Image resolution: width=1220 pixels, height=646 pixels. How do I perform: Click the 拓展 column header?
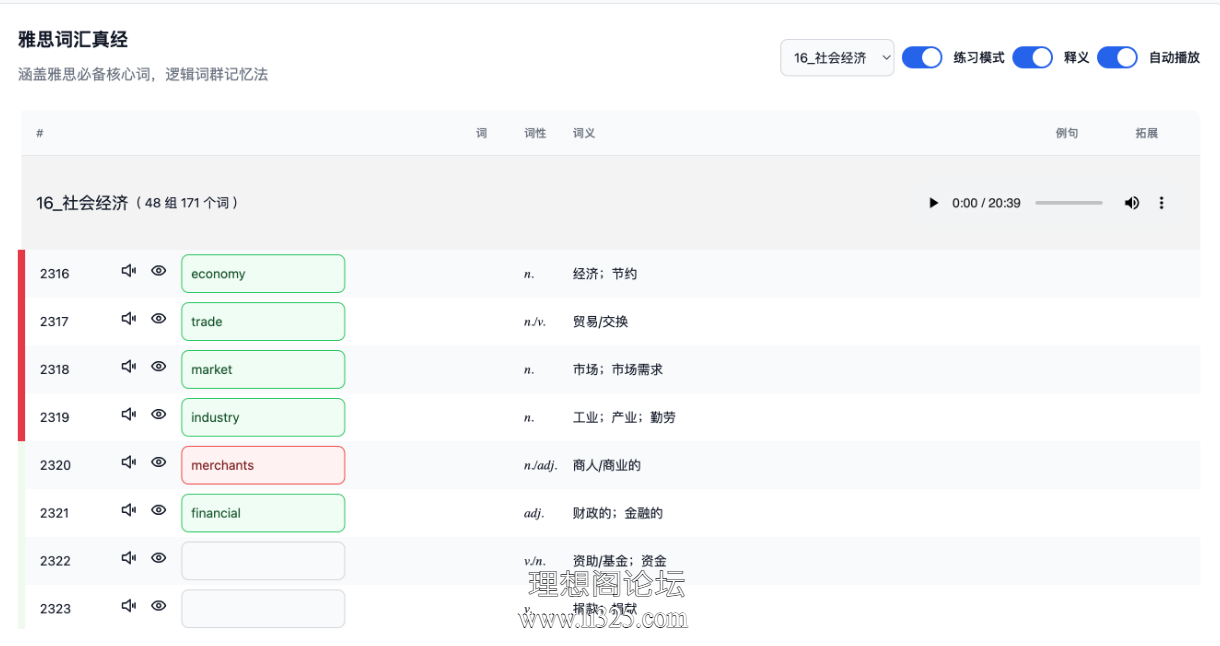[x=1146, y=133]
